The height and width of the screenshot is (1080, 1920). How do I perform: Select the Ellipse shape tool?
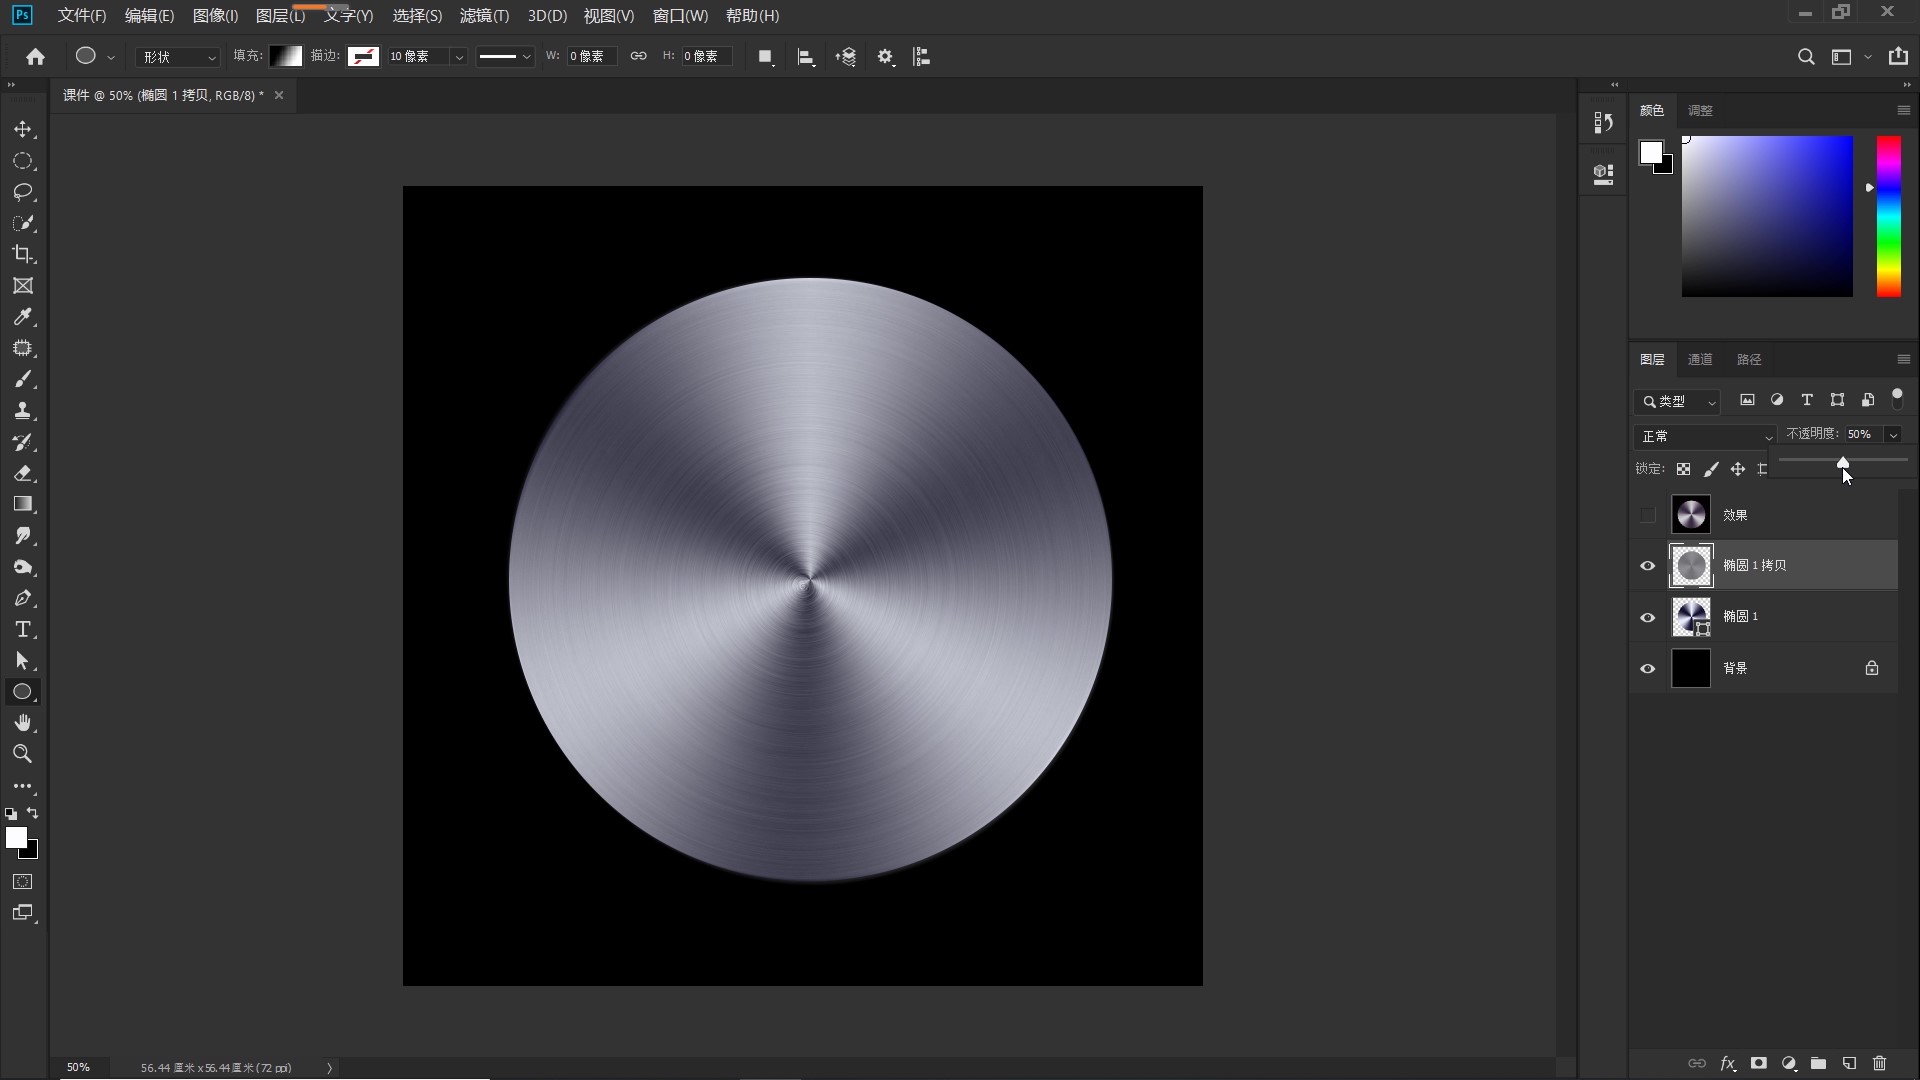[23, 692]
